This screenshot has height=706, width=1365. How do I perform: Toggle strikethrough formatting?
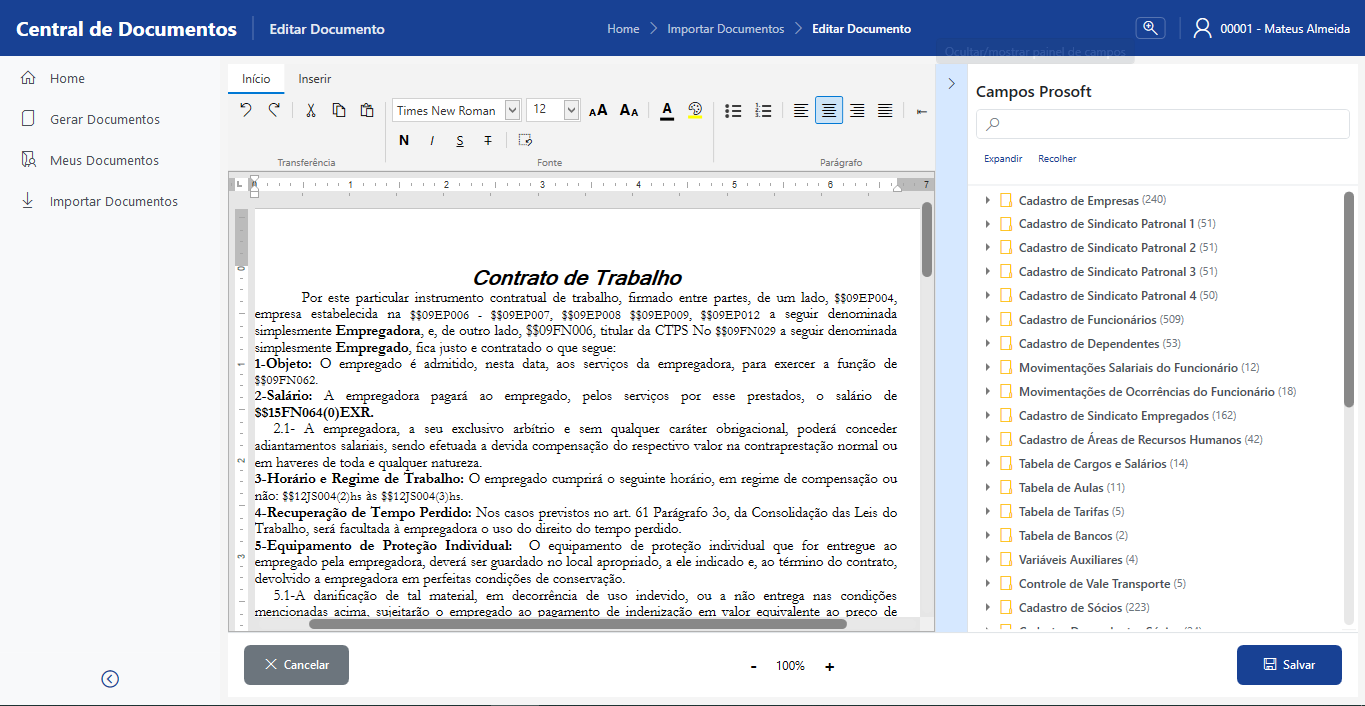(488, 140)
